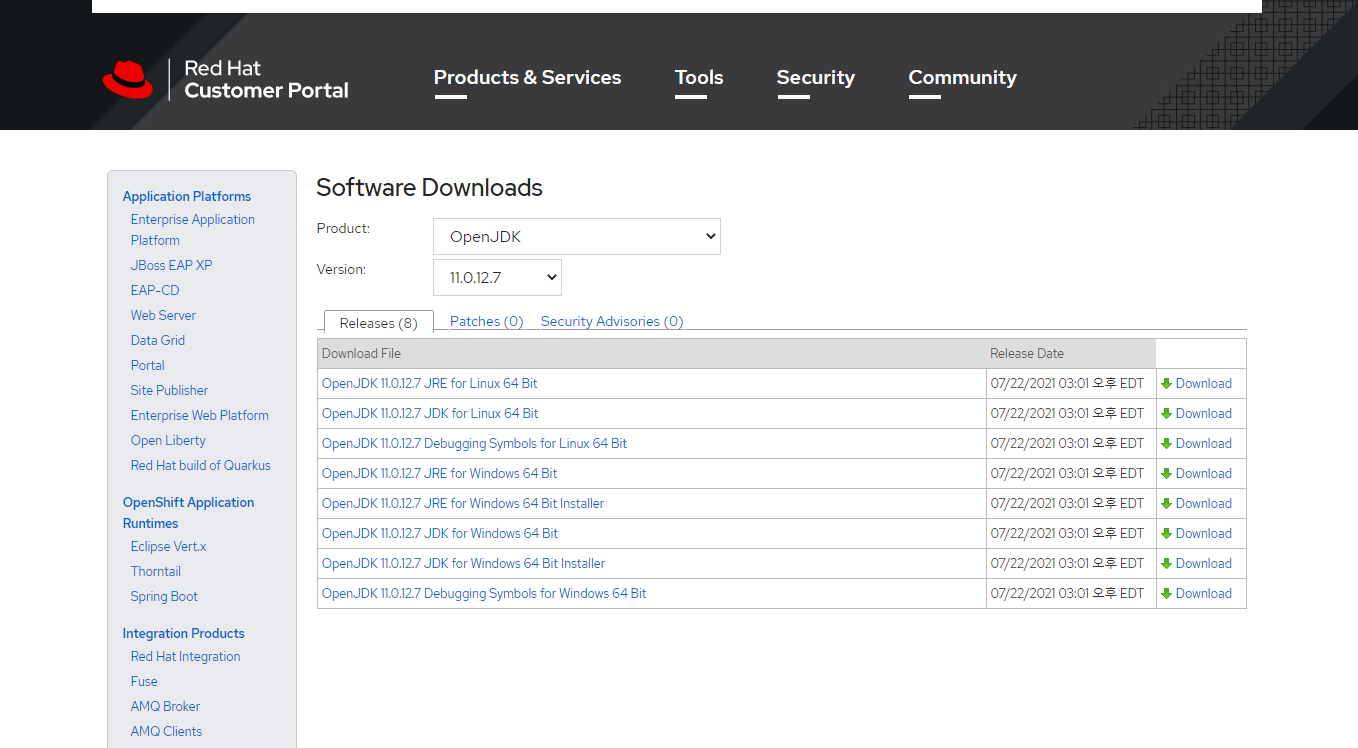Open OpenJDK 11.0.12.7 JDK for Linux 64 Bit

point(430,414)
